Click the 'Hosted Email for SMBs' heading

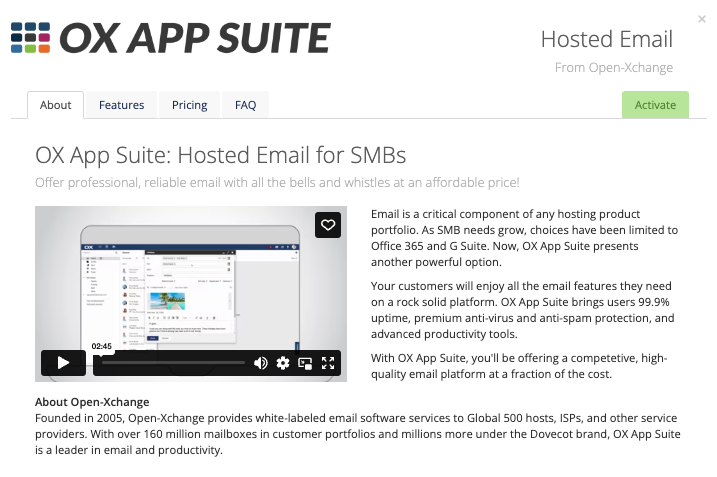pyautogui.click(x=220, y=156)
